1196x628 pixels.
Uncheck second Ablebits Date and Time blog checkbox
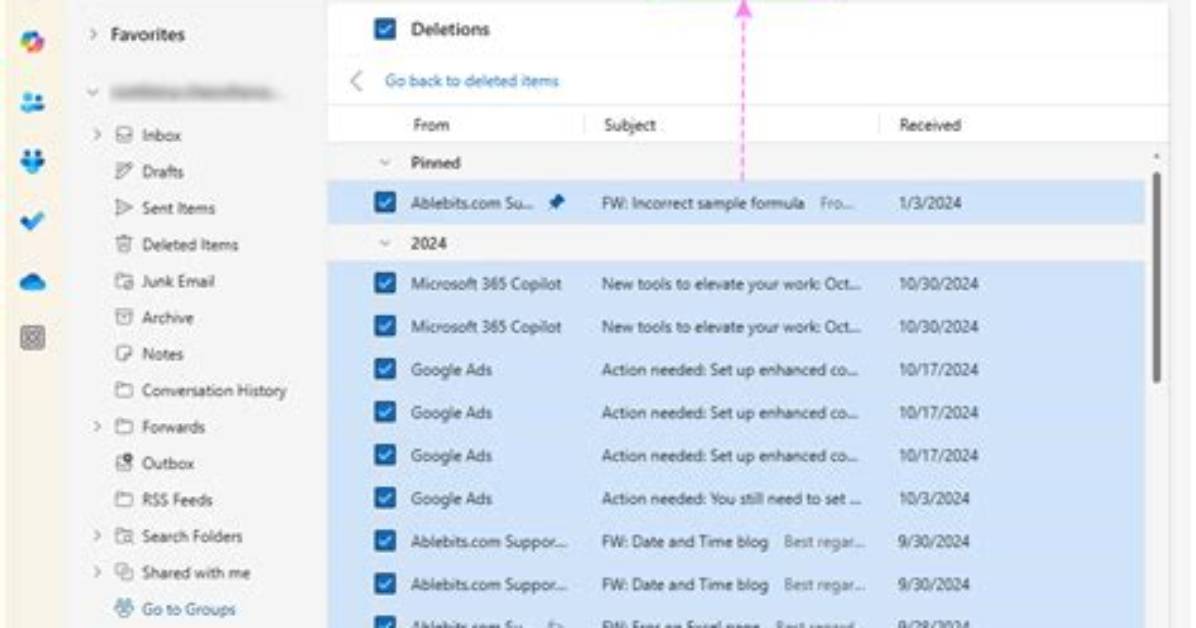coord(385,584)
